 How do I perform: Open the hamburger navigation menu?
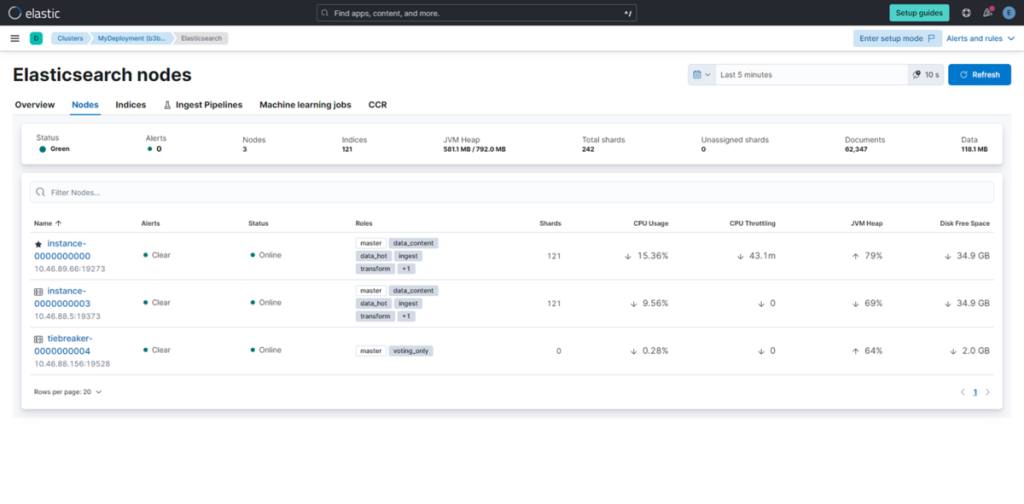click(x=14, y=38)
